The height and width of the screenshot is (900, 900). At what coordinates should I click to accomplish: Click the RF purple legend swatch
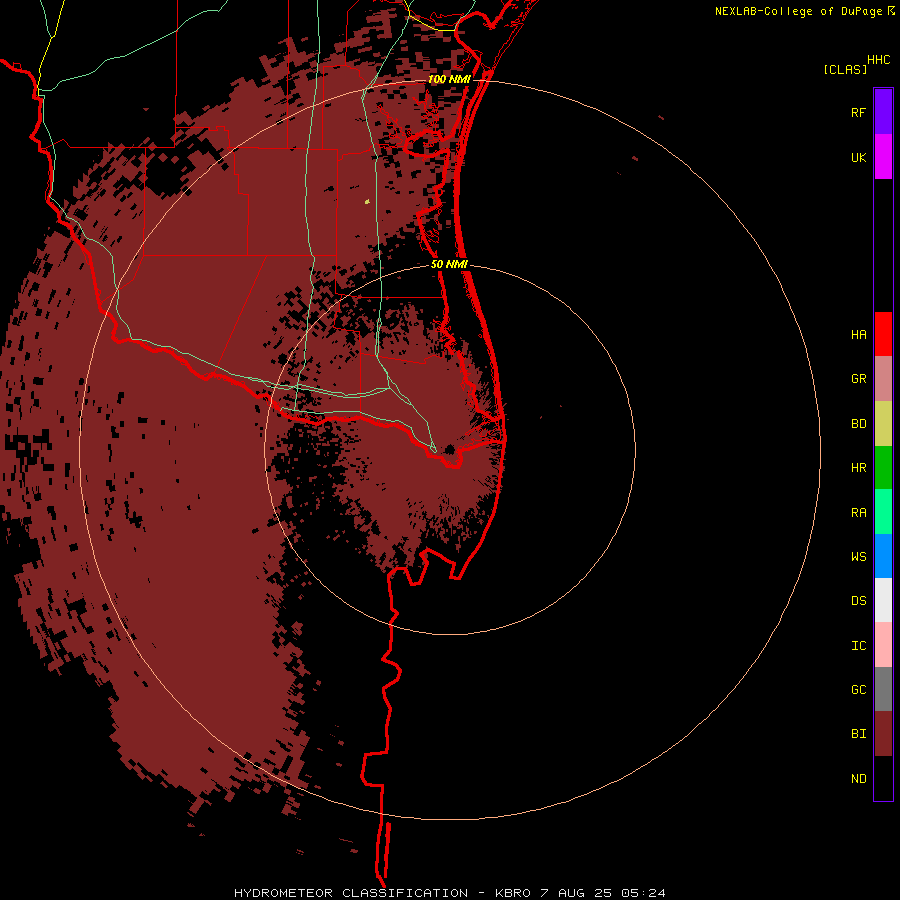883,111
